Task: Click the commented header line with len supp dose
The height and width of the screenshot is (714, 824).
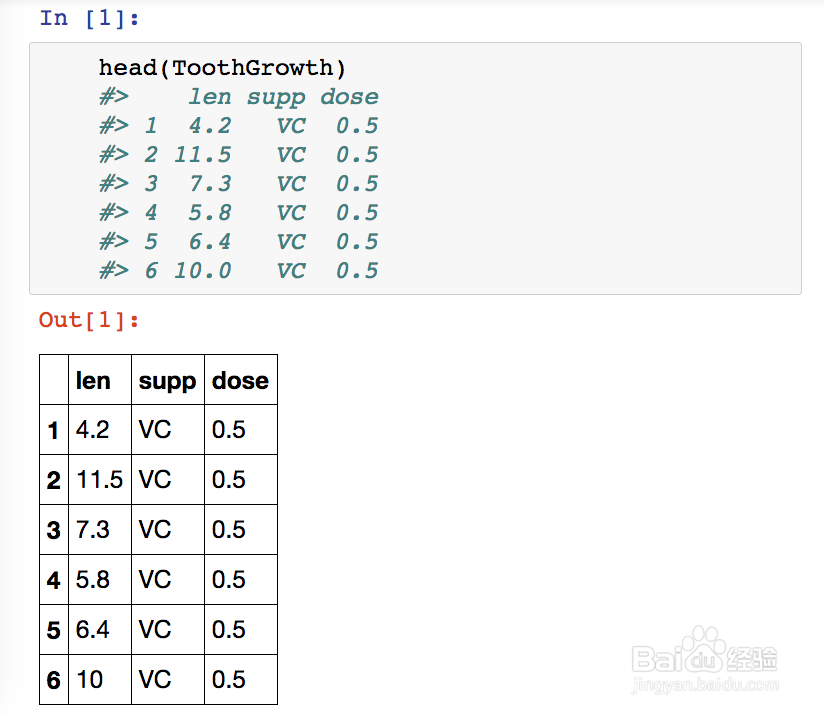Action: tap(238, 97)
